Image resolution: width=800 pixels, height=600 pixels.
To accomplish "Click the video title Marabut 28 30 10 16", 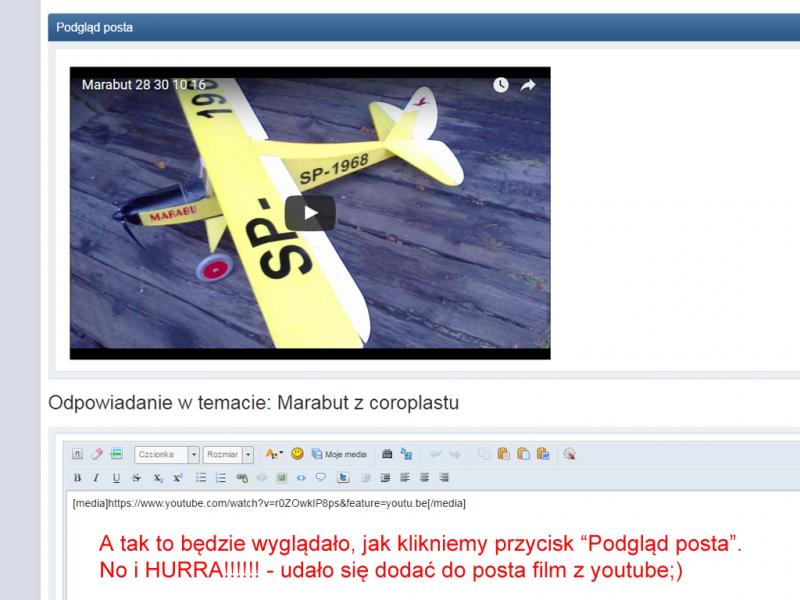I will [143, 85].
